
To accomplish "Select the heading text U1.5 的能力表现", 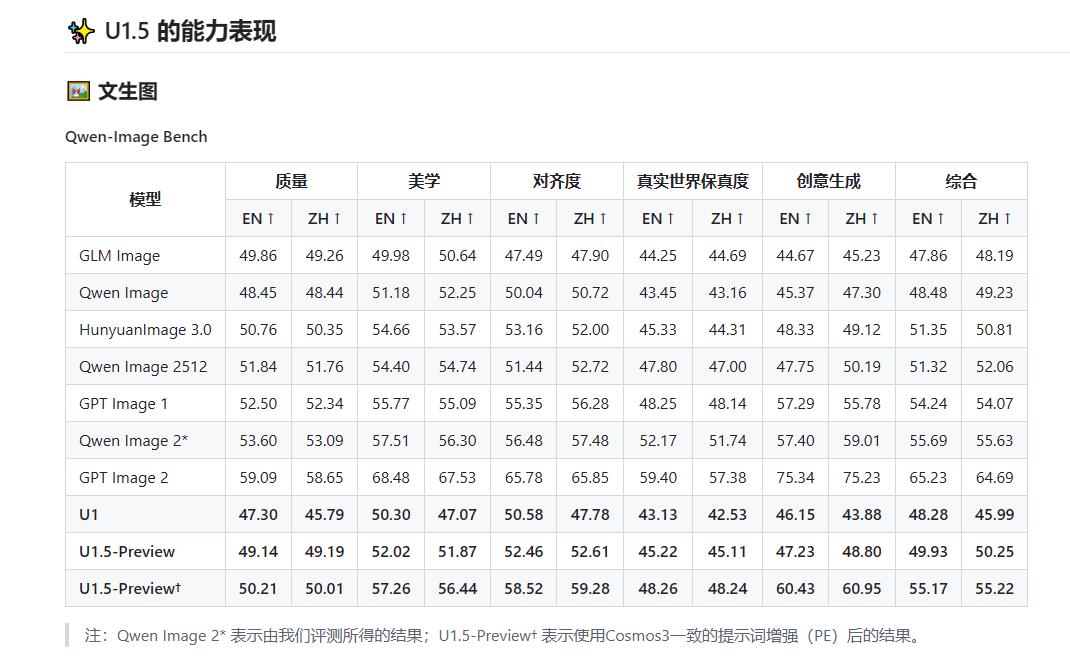I will (190, 31).
